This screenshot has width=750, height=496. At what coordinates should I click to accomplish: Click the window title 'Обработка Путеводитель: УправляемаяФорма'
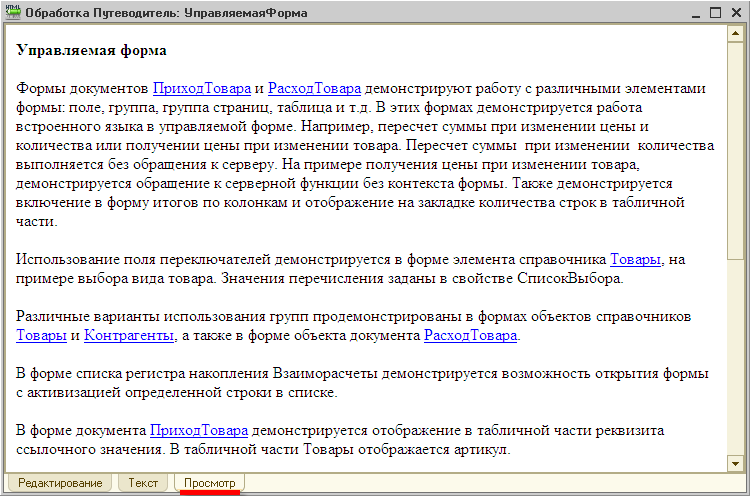pyautogui.click(x=166, y=13)
